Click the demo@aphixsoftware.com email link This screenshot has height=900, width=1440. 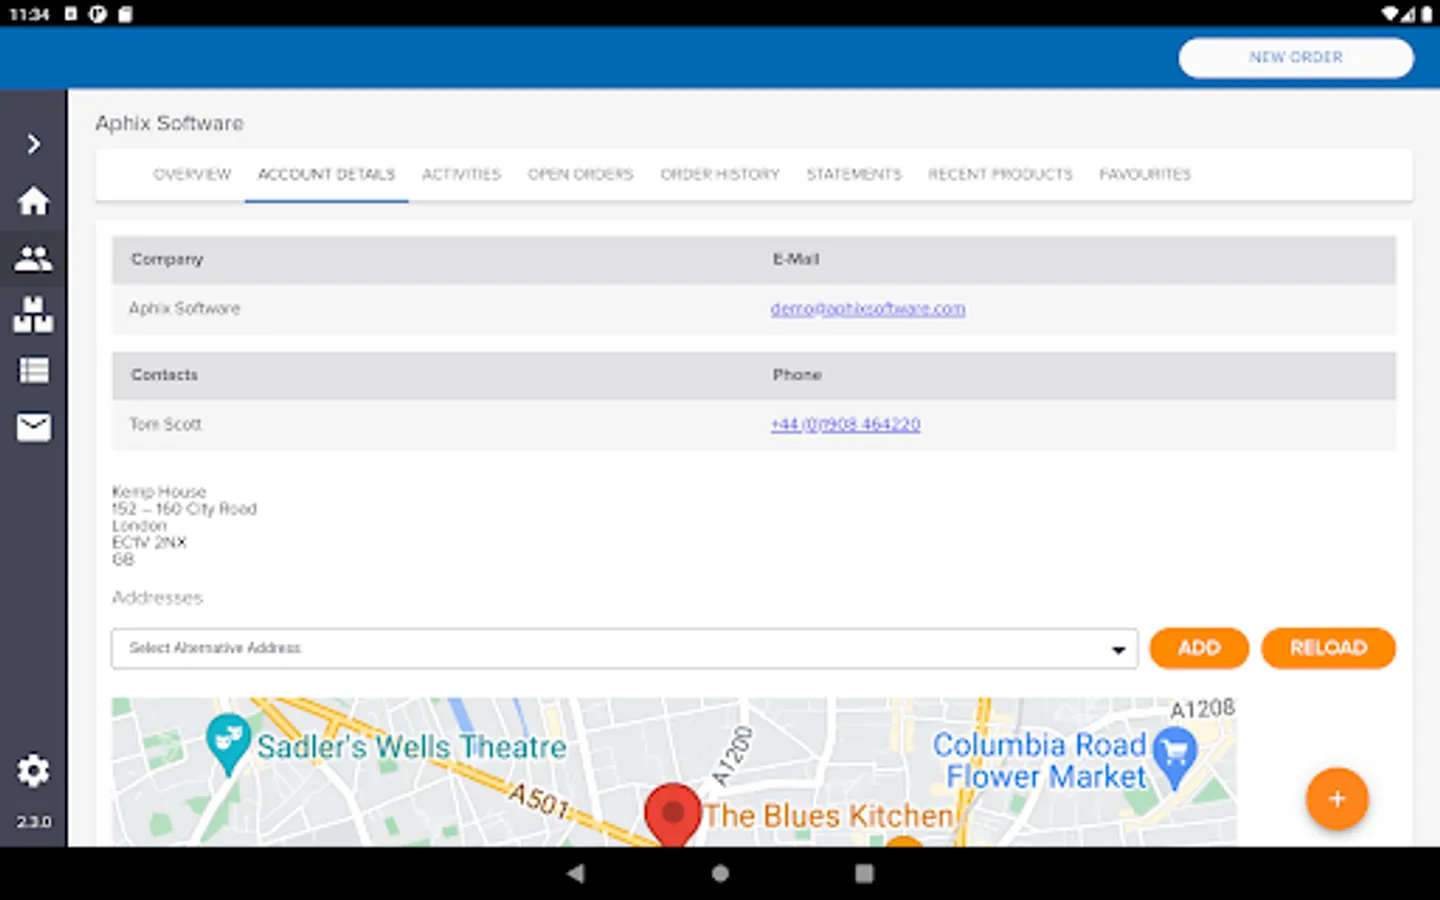click(868, 309)
